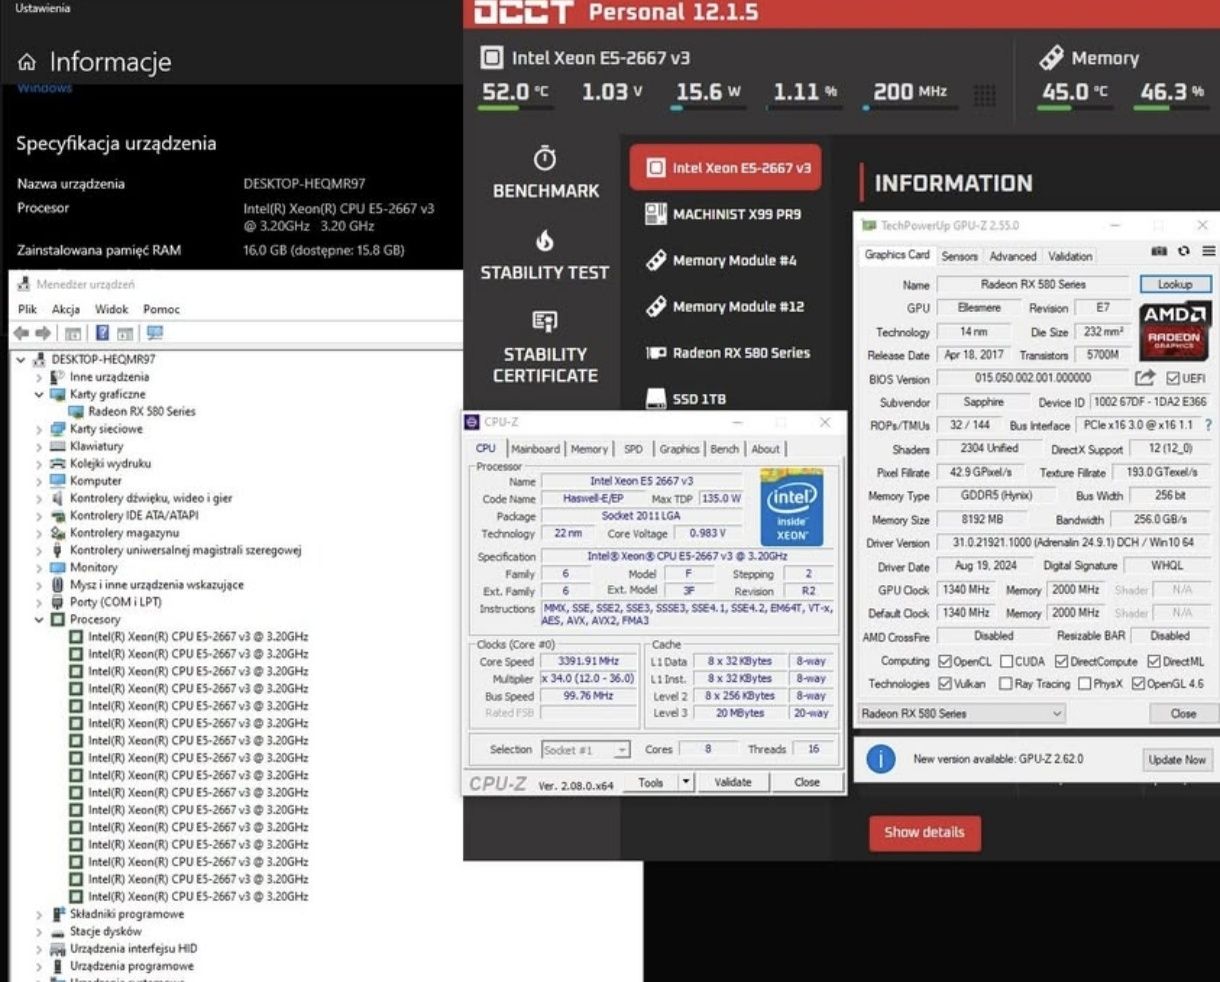Select DESKTOP-HEQMR97 root node in Device Manager
The width and height of the screenshot is (1220, 982).
pos(103,359)
